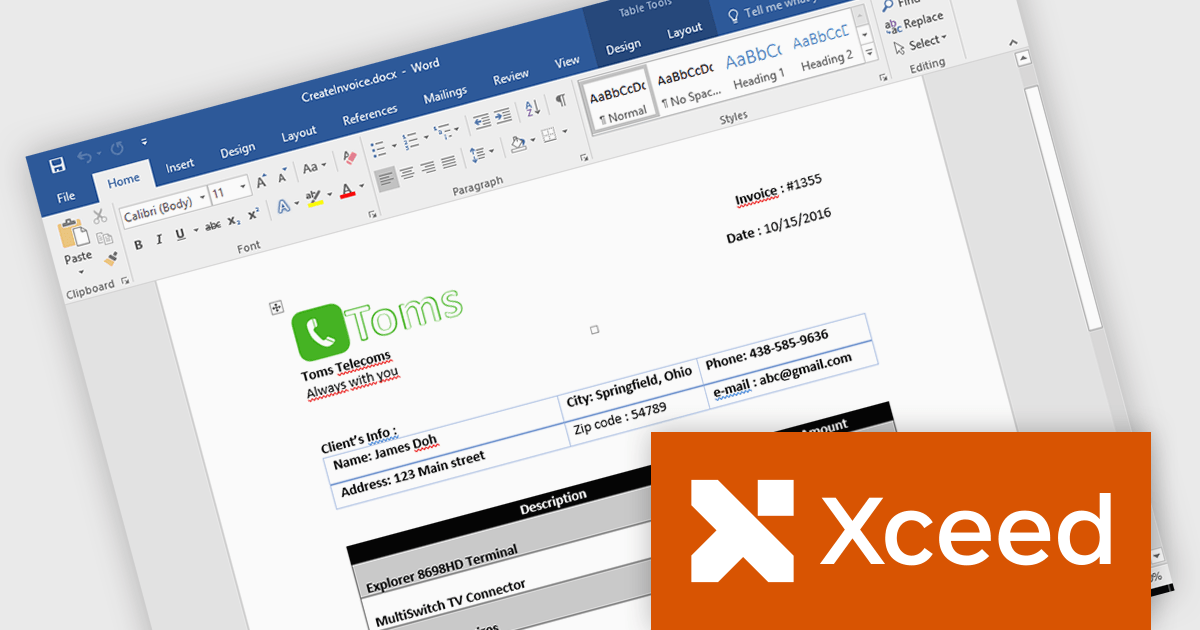This screenshot has width=1200, height=630.
Task: Open the Font dialog launcher
Action: click(x=372, y=214)
